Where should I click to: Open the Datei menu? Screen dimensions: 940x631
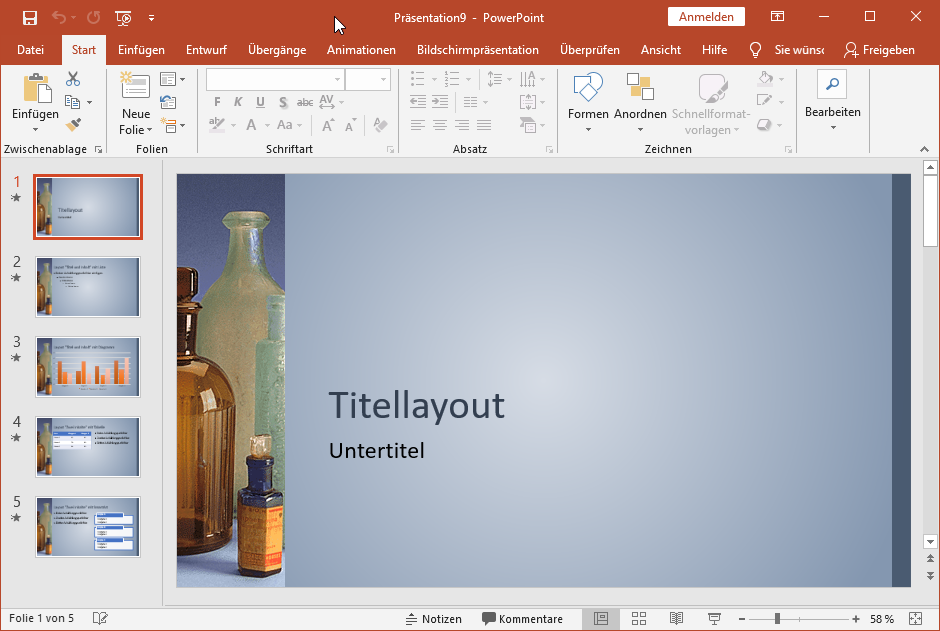coord(31,50)
